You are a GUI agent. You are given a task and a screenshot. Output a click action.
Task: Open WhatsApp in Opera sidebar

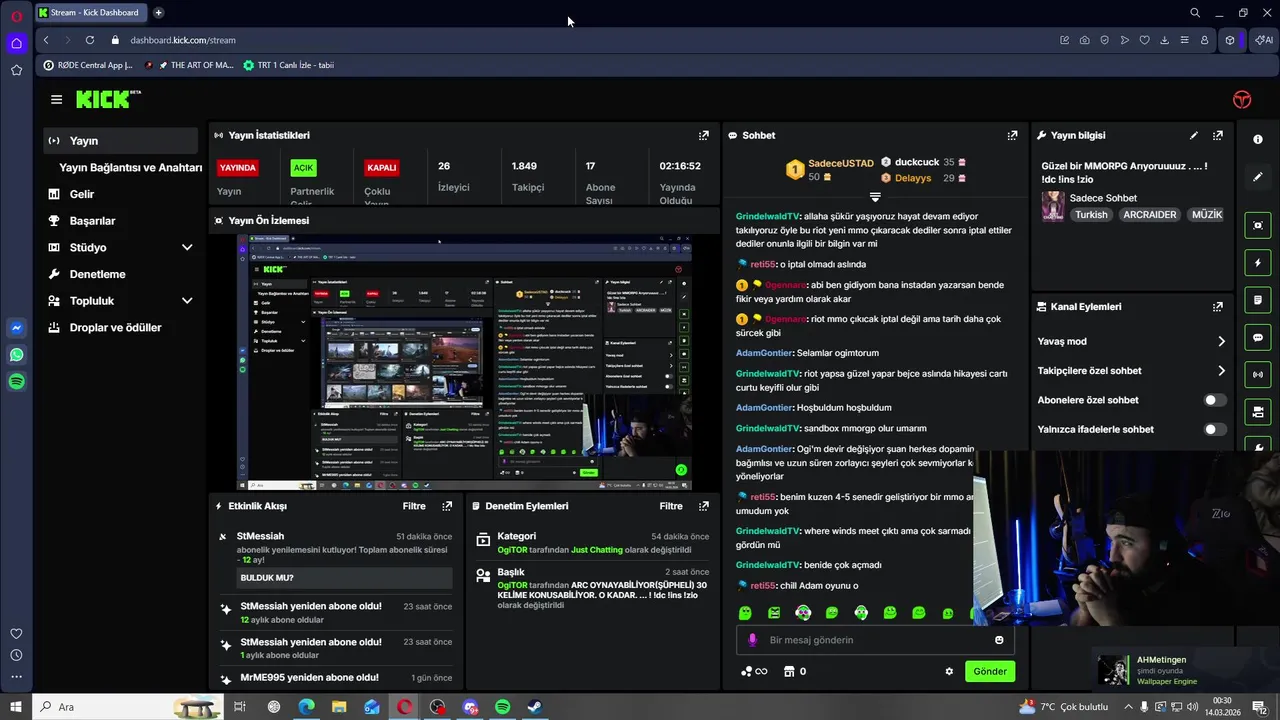click(16, 355)
